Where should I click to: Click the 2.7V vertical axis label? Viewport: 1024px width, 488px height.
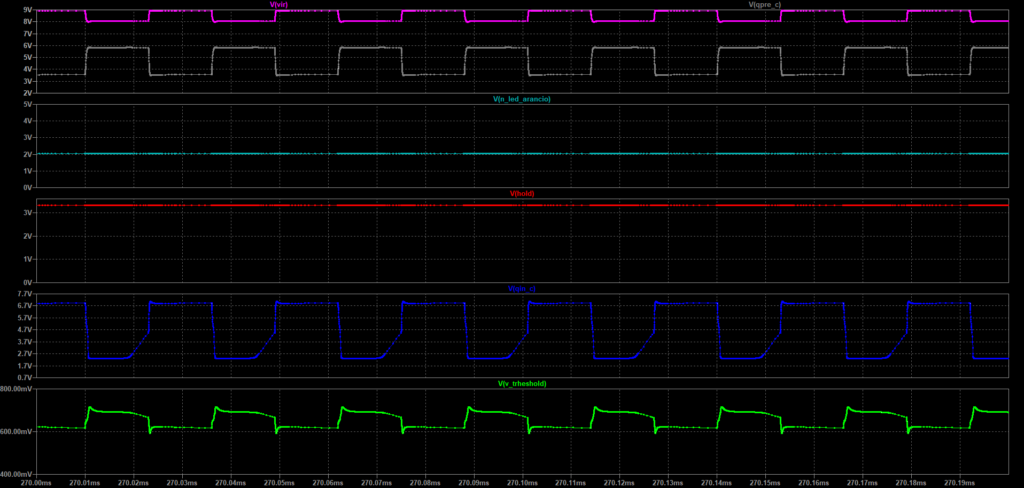(25, 353)
